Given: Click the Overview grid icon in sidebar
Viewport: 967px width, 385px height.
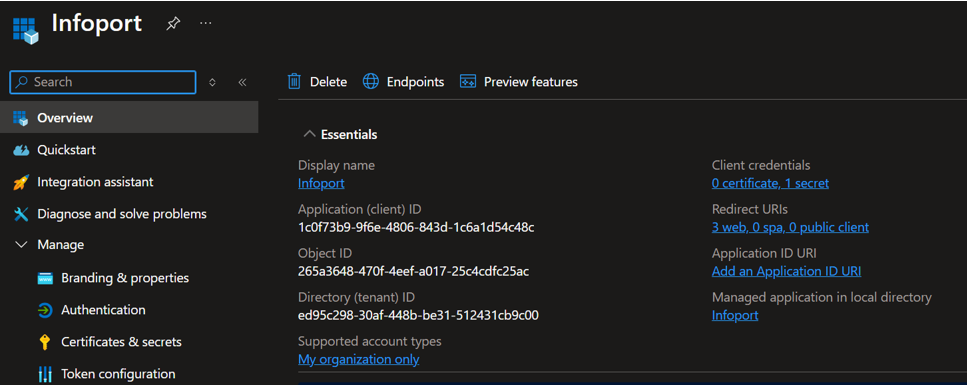Looking at the screenshot, I should click(21, 118).
